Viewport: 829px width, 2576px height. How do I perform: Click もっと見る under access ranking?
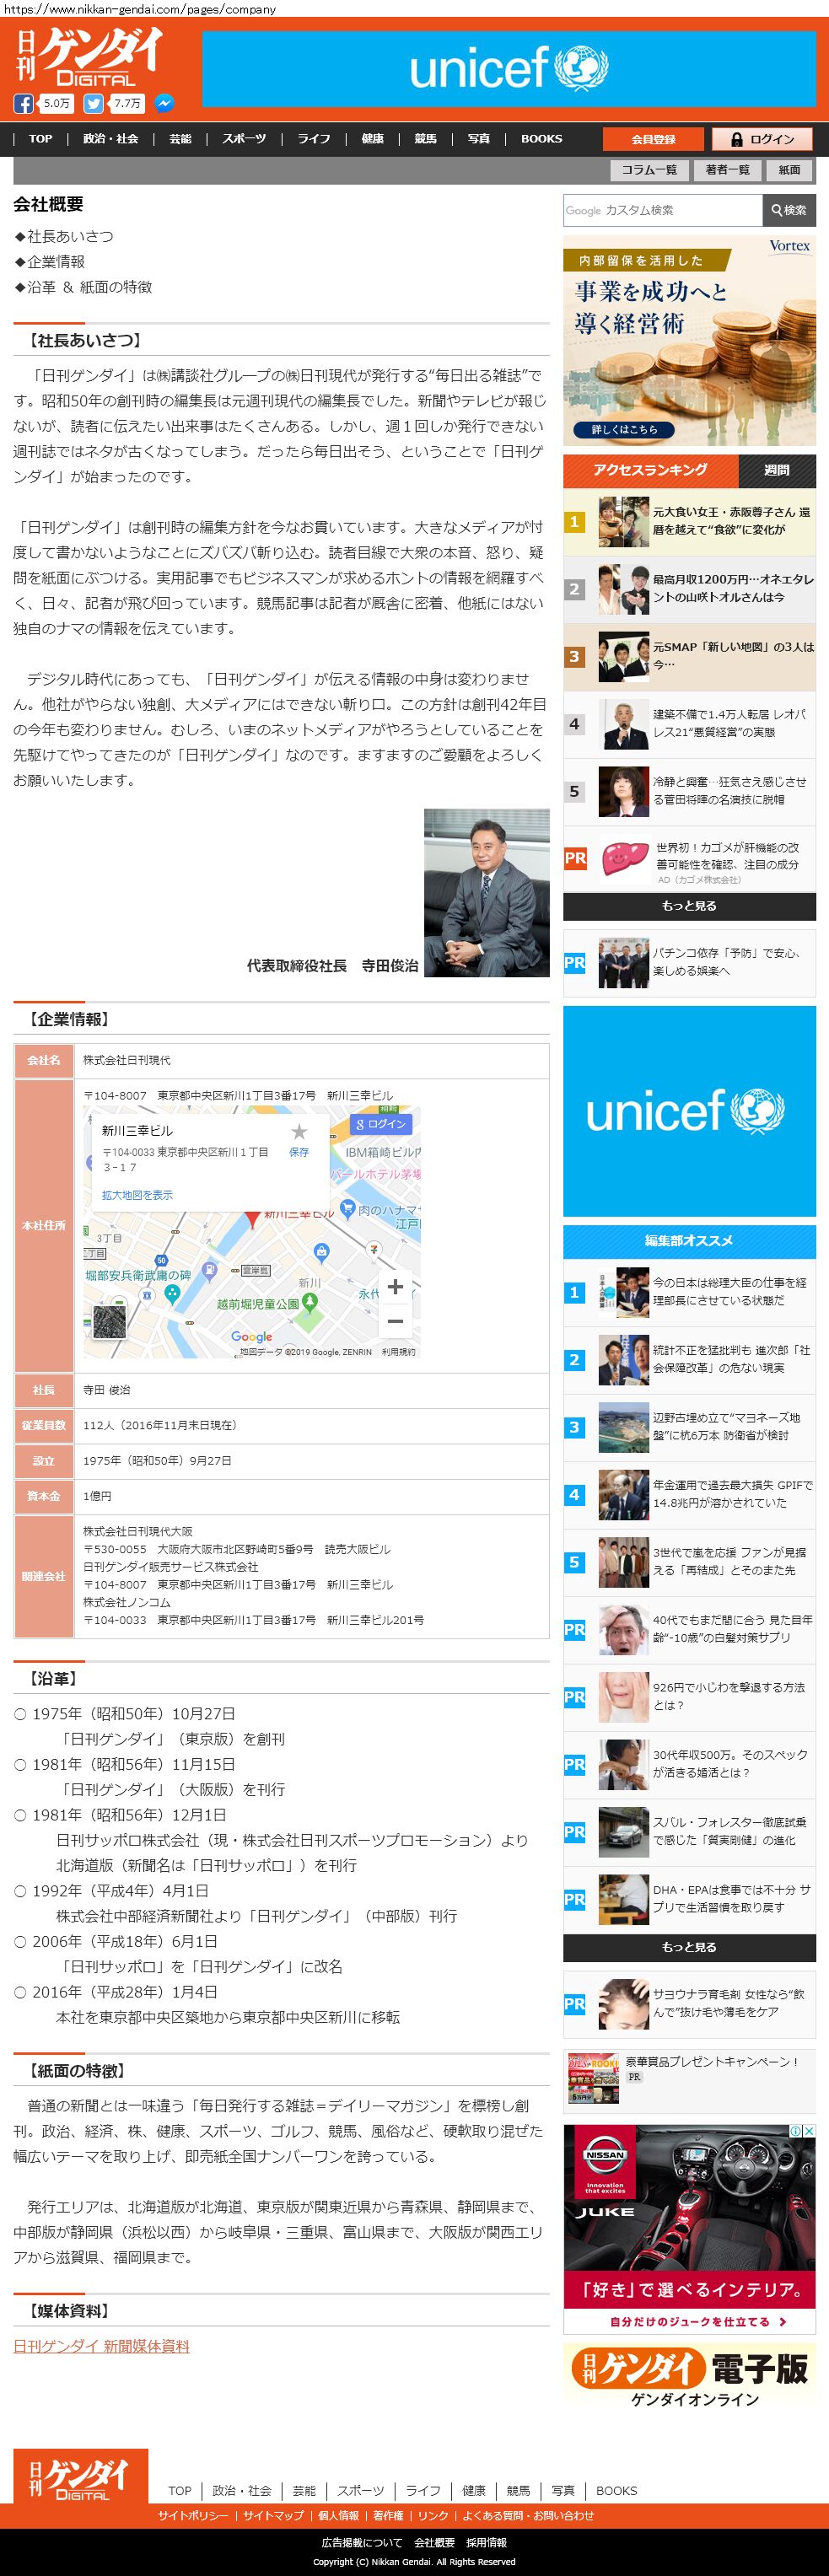click(689, 906)
